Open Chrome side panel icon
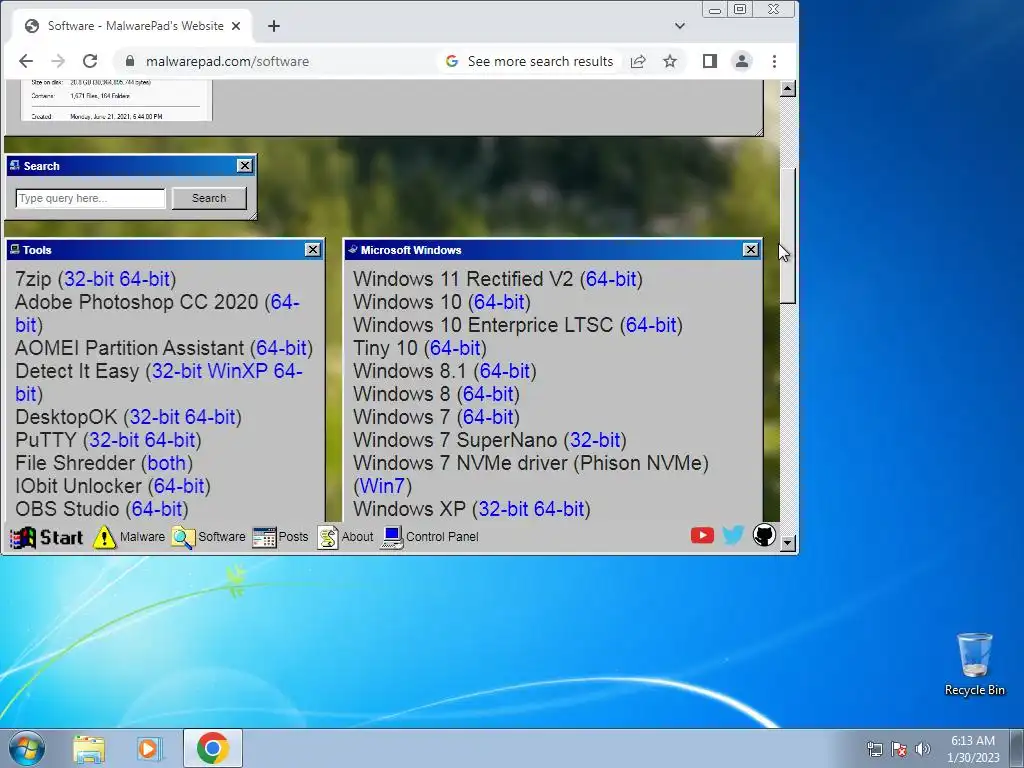The height and width of the screenshot is (768, 1024). (710, 61)
